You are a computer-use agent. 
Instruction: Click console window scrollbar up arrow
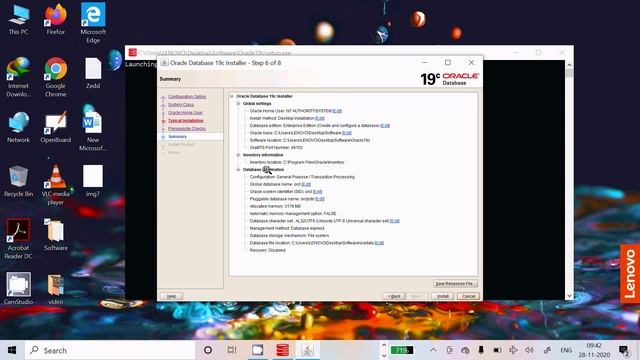point(569,65)
